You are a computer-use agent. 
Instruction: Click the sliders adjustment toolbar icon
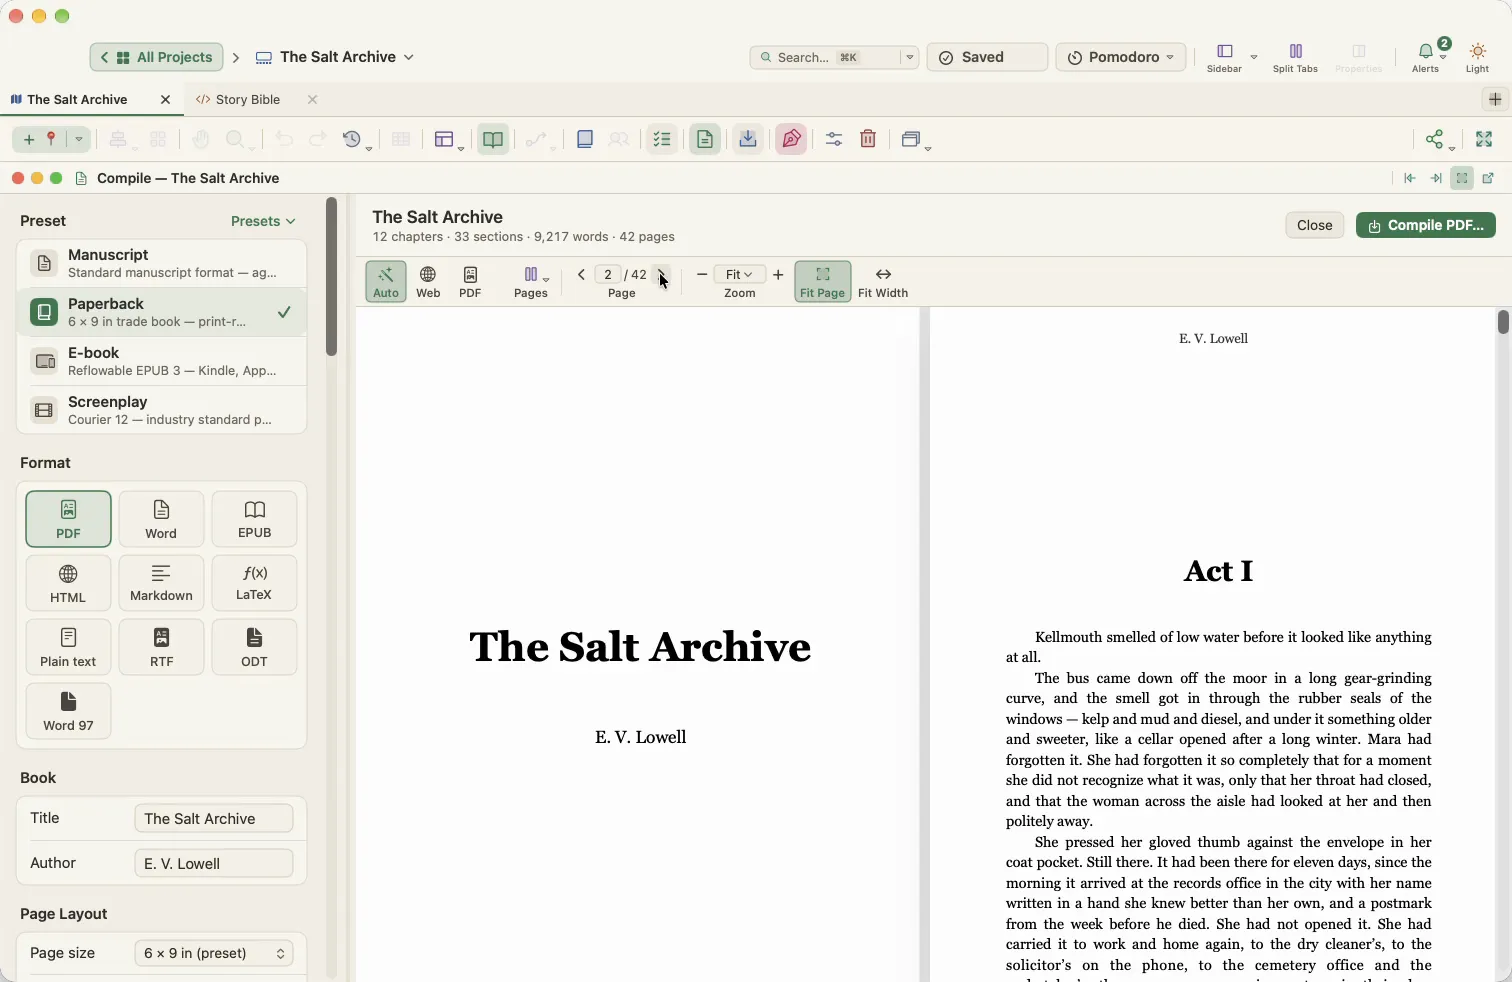[834, 139]
